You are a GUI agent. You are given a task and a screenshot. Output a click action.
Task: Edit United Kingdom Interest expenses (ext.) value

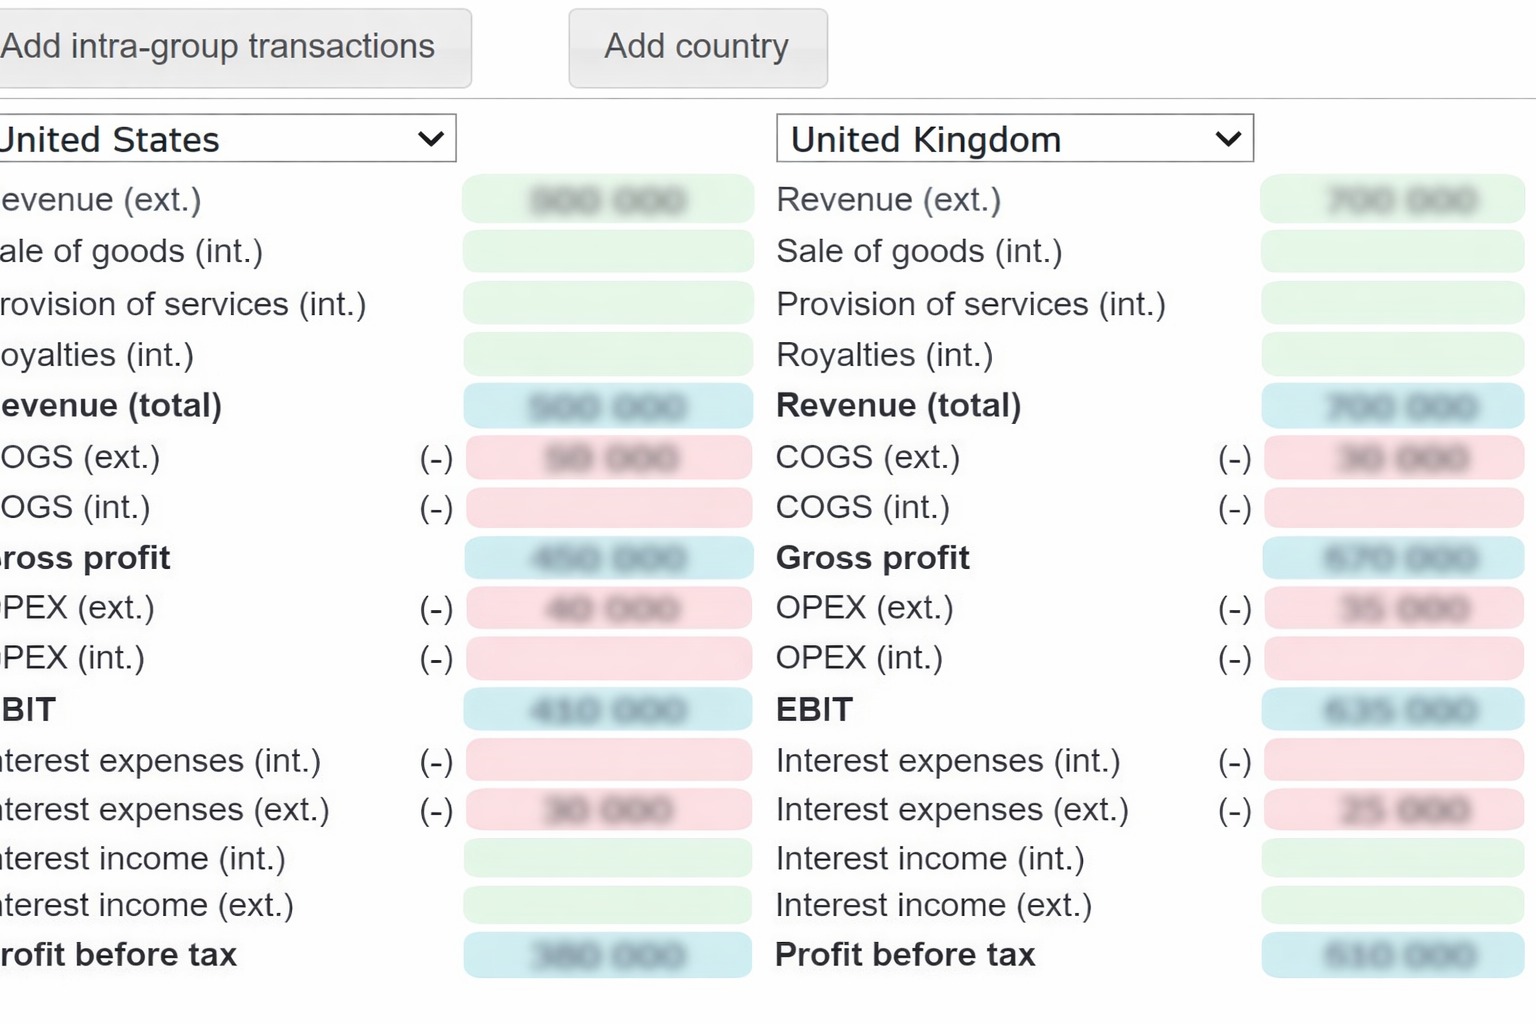click(x=1394, y=809)
